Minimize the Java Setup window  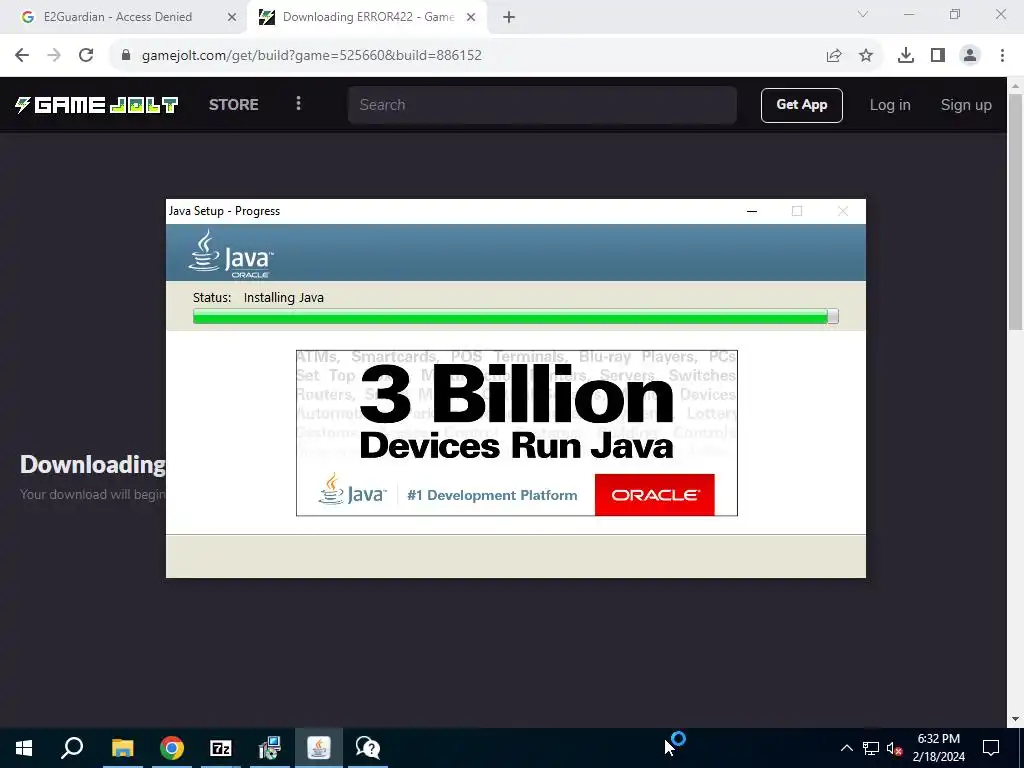tap(752, 211)
